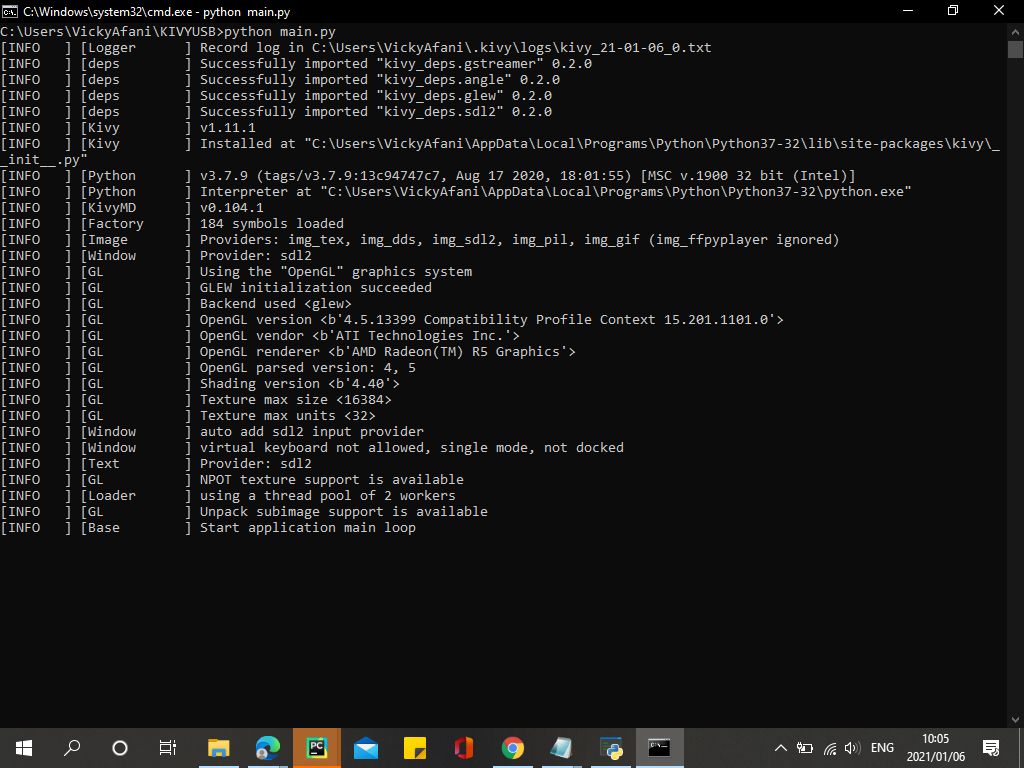The height and width of the screenshot is (768, 1024).
Task: Show hidden system tray icons
Action: (780, 748)
